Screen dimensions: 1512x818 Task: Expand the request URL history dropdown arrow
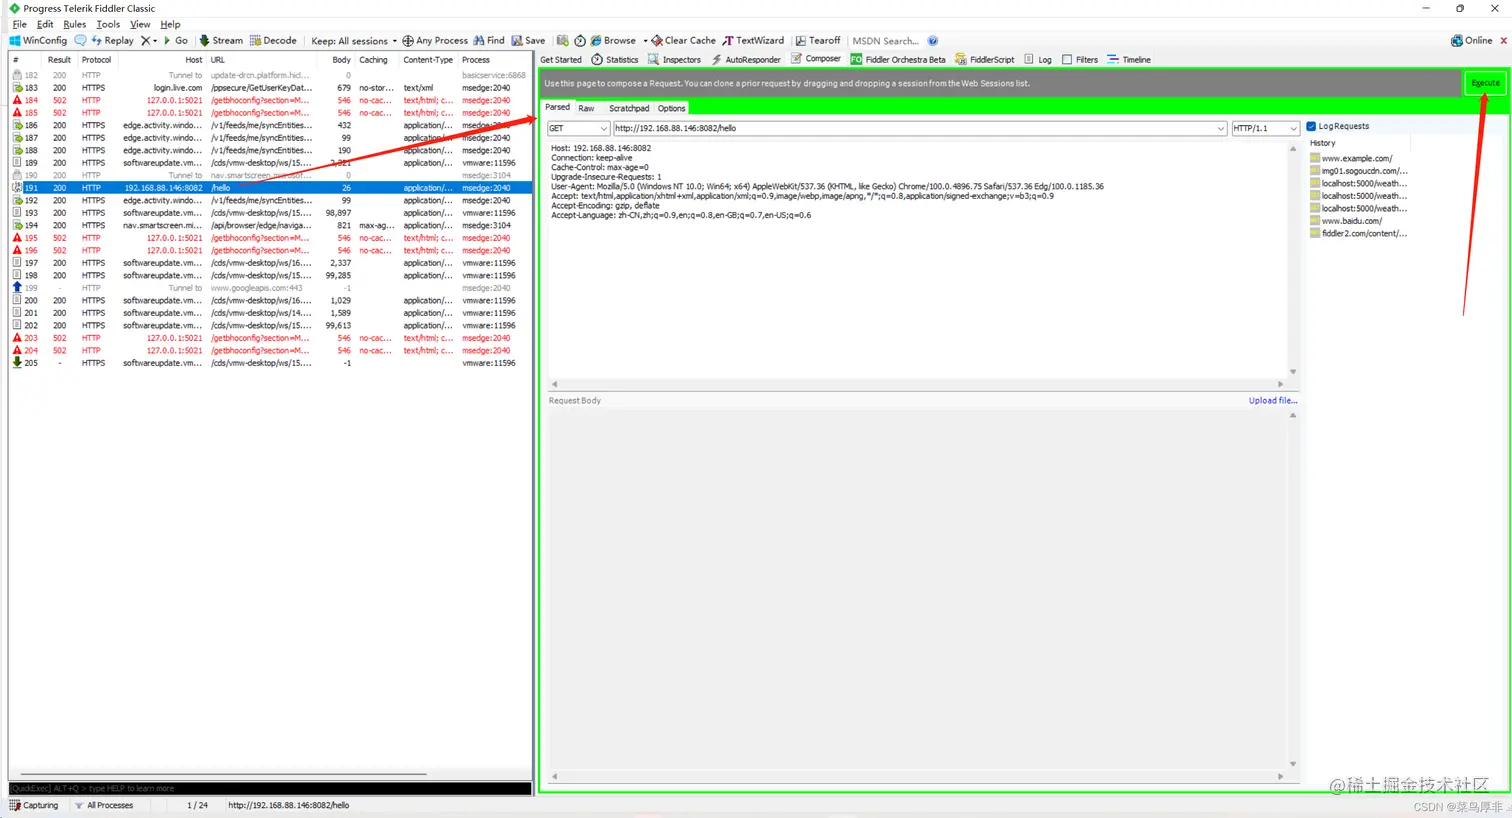1220,128
